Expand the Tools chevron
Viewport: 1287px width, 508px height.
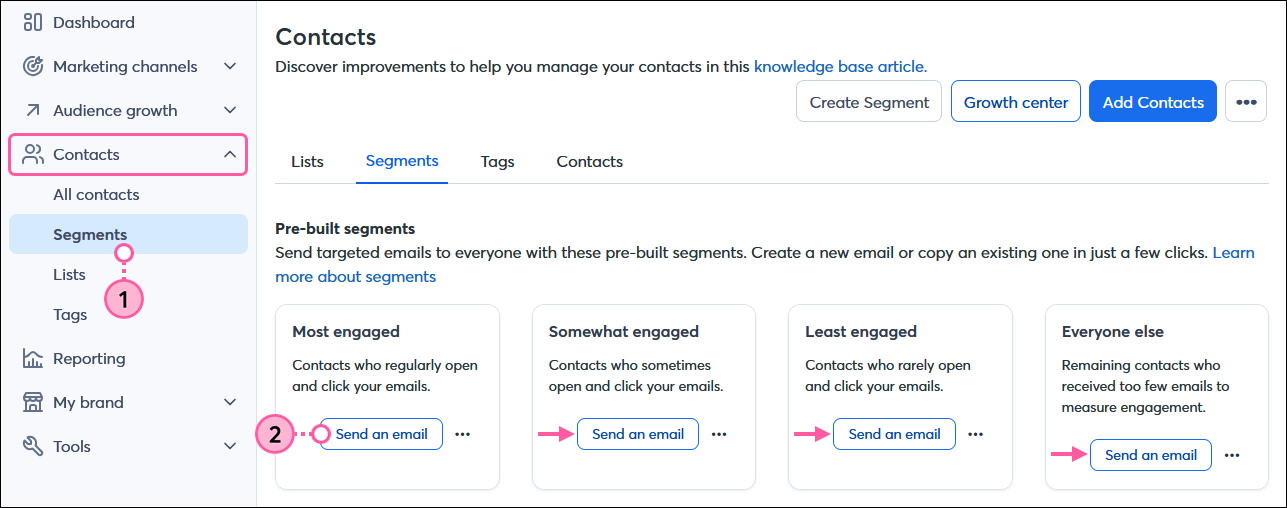pyautogui.click(x=230, y=446)
